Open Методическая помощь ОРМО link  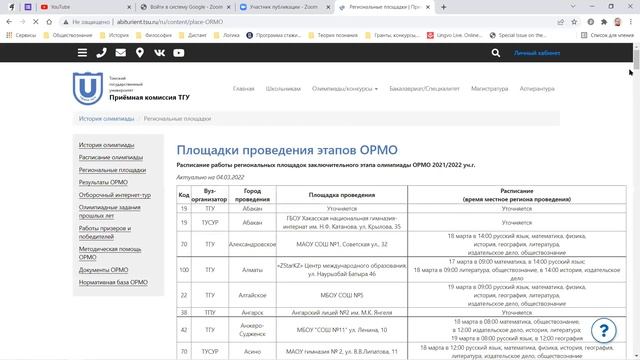[110, 253]
